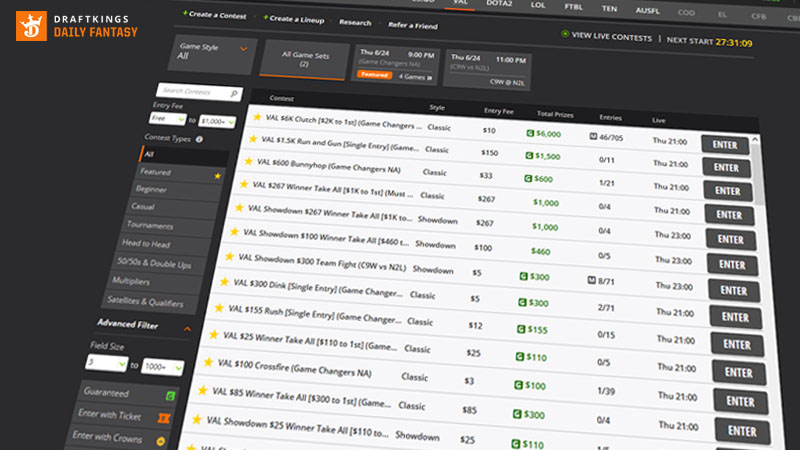The image size is (800, 450).
Task: Open the maximum entry fee $1,000+ dropdown
Action: [216, 121]
